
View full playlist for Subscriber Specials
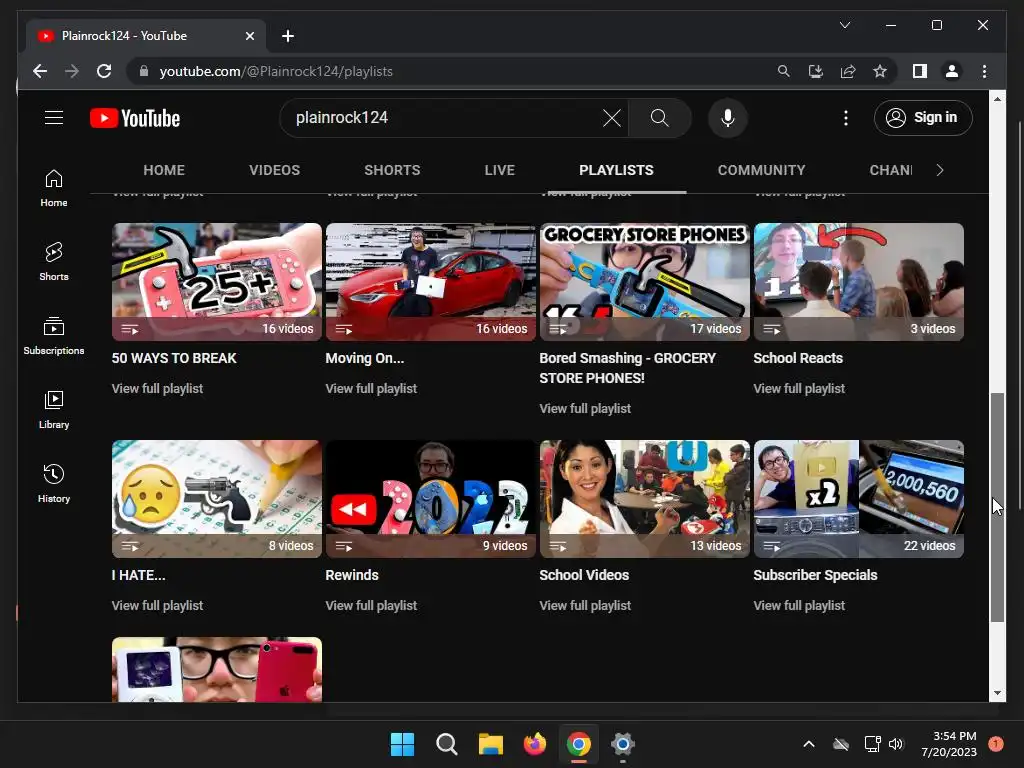799,605
